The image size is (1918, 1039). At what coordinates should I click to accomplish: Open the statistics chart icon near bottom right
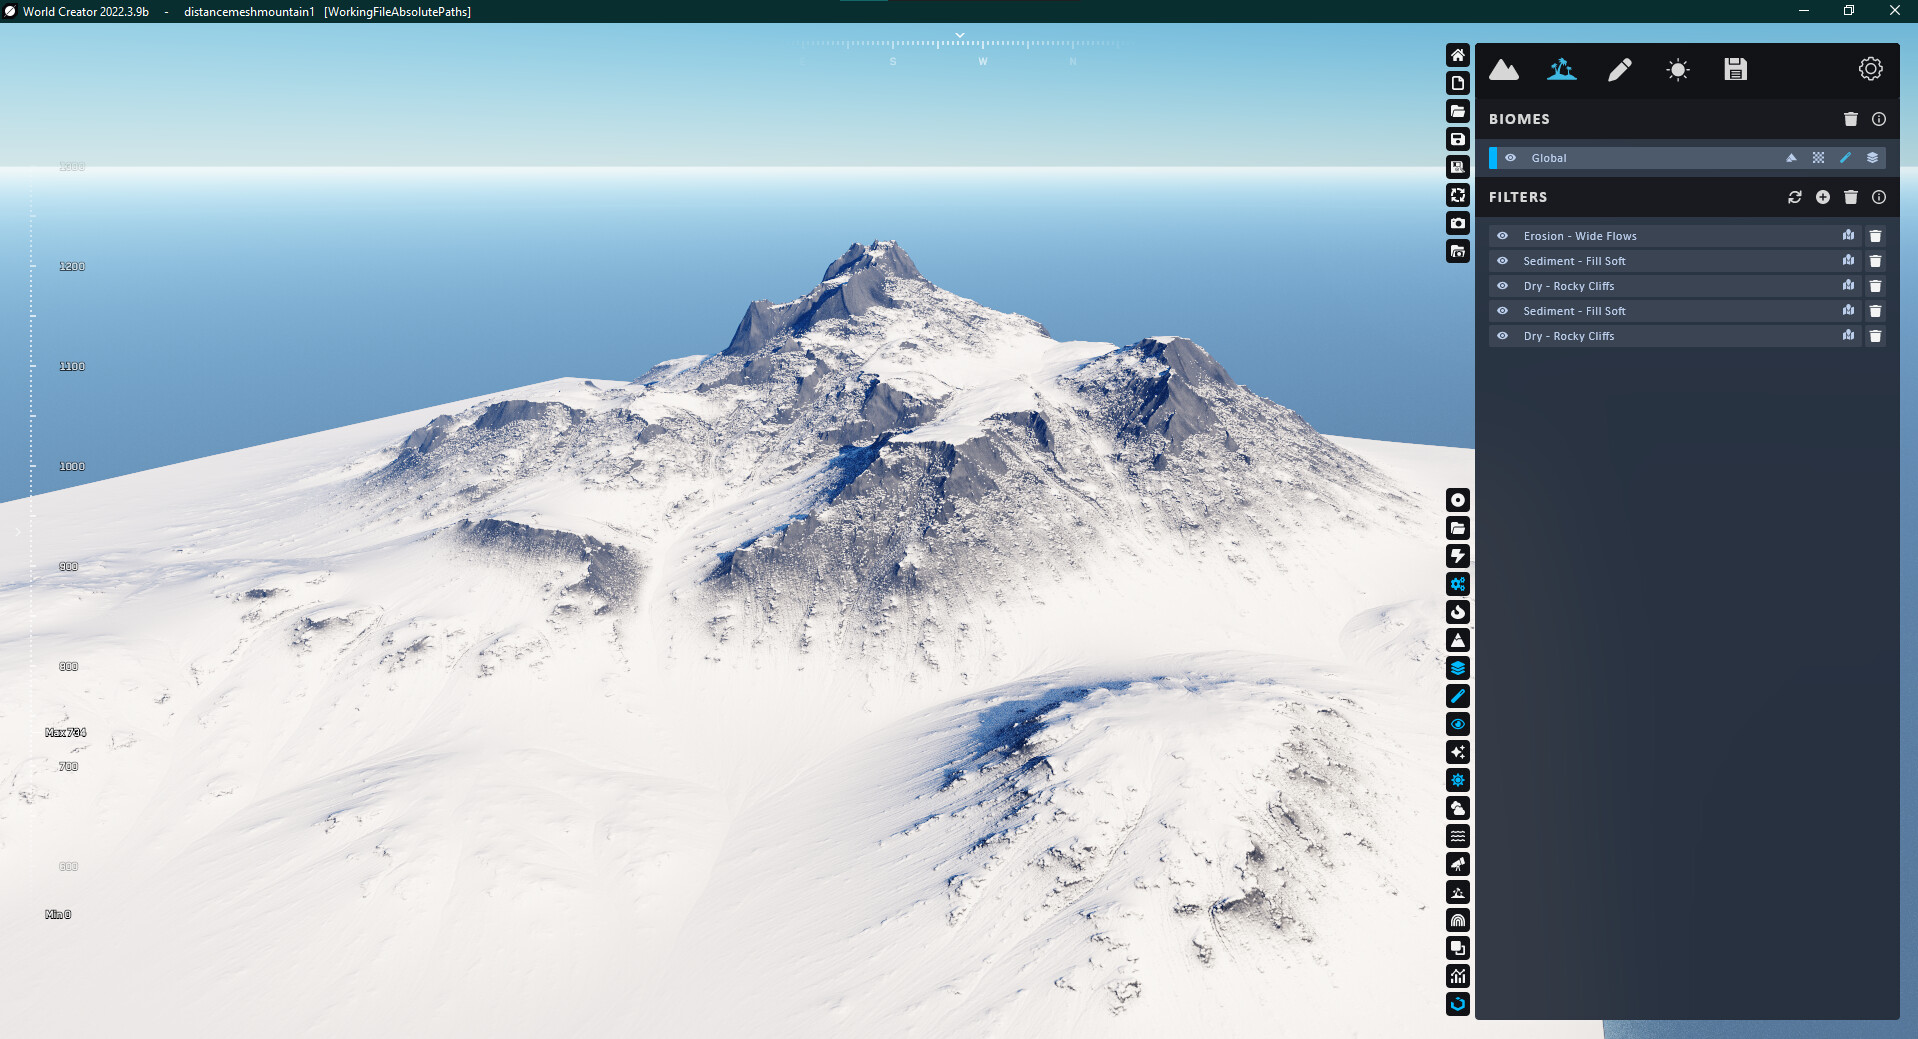coord(1458,976)
